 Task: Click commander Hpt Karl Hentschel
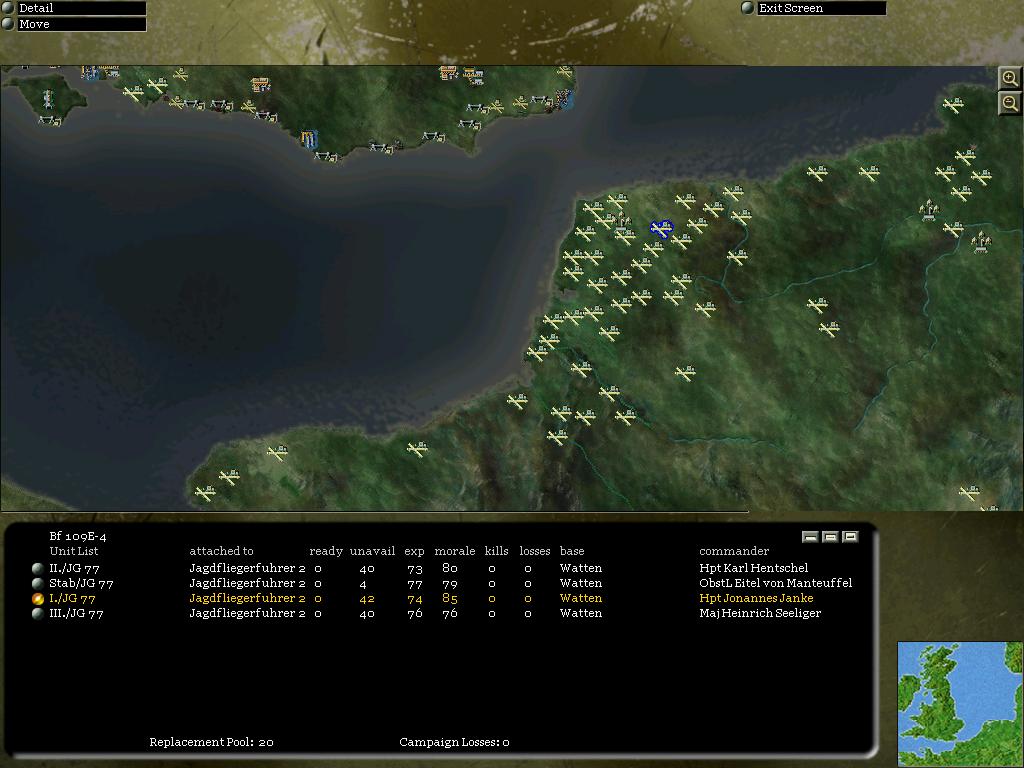coord(754,568)
